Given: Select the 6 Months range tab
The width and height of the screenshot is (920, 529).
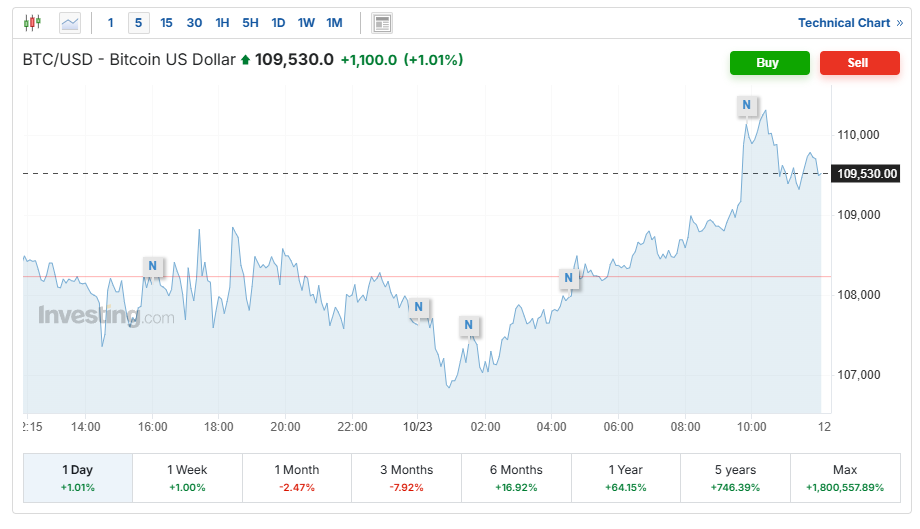Looking at the screenshot, I should [x=516, y=478].
